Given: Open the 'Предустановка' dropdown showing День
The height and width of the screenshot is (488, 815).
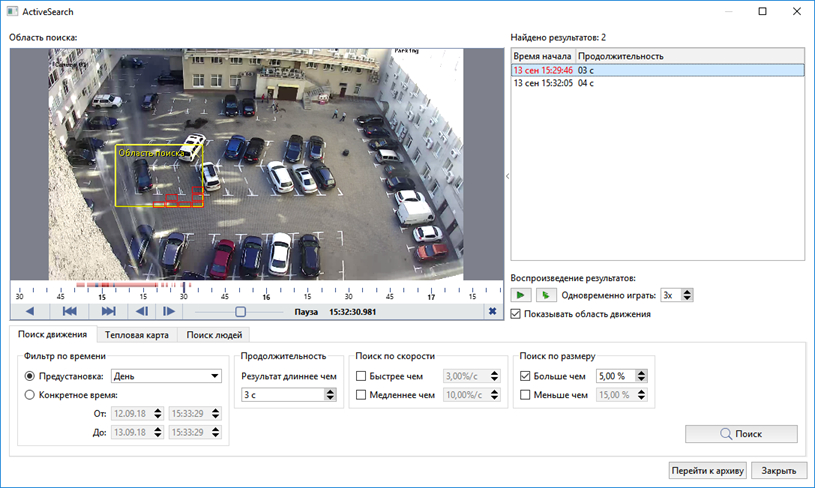Looking at the screenshot, I should 166,376.
